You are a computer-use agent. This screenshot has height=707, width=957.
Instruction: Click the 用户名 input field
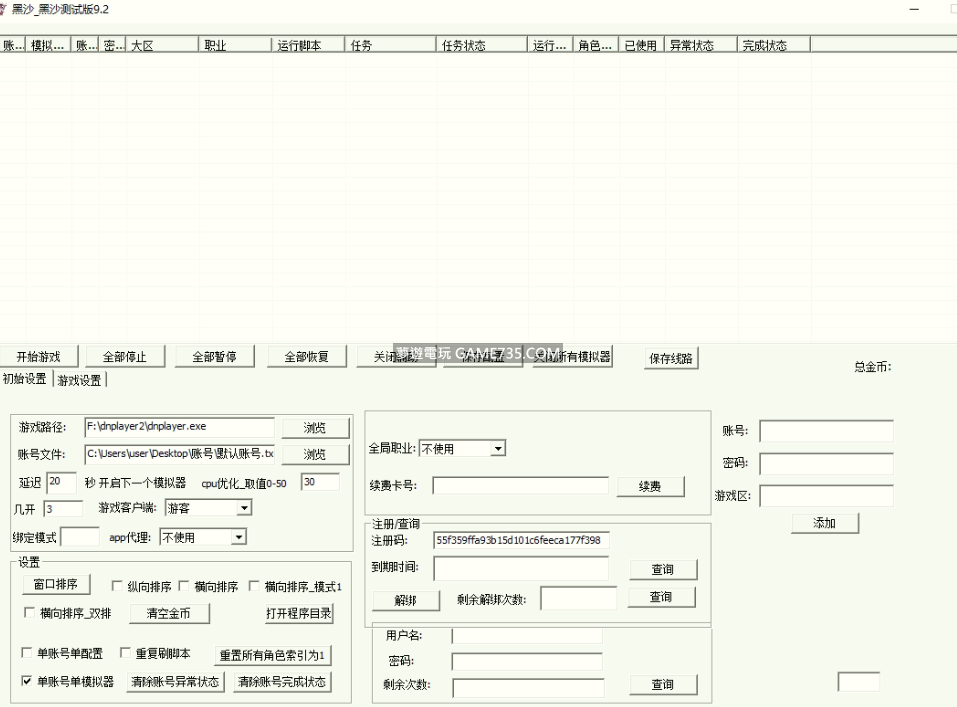527,636
